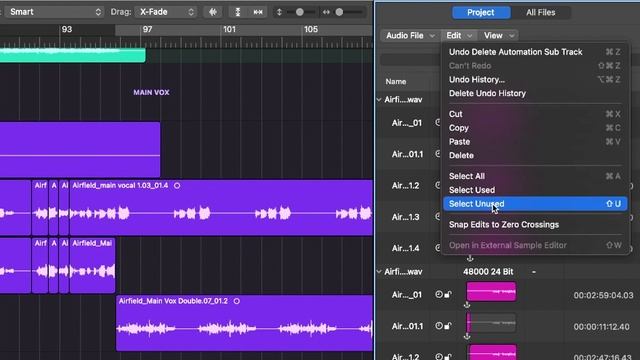
Task: Click the 00:00:11:12.40 duration value
Action: [602, 327]
